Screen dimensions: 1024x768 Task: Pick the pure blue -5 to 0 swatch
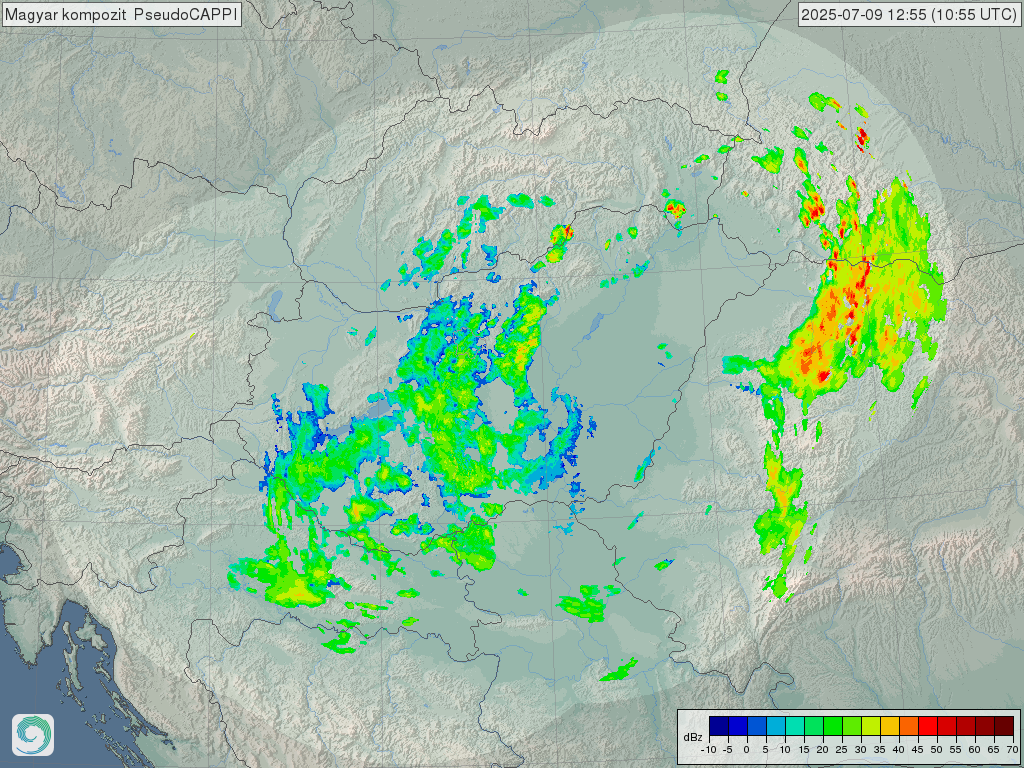point(738,726)
